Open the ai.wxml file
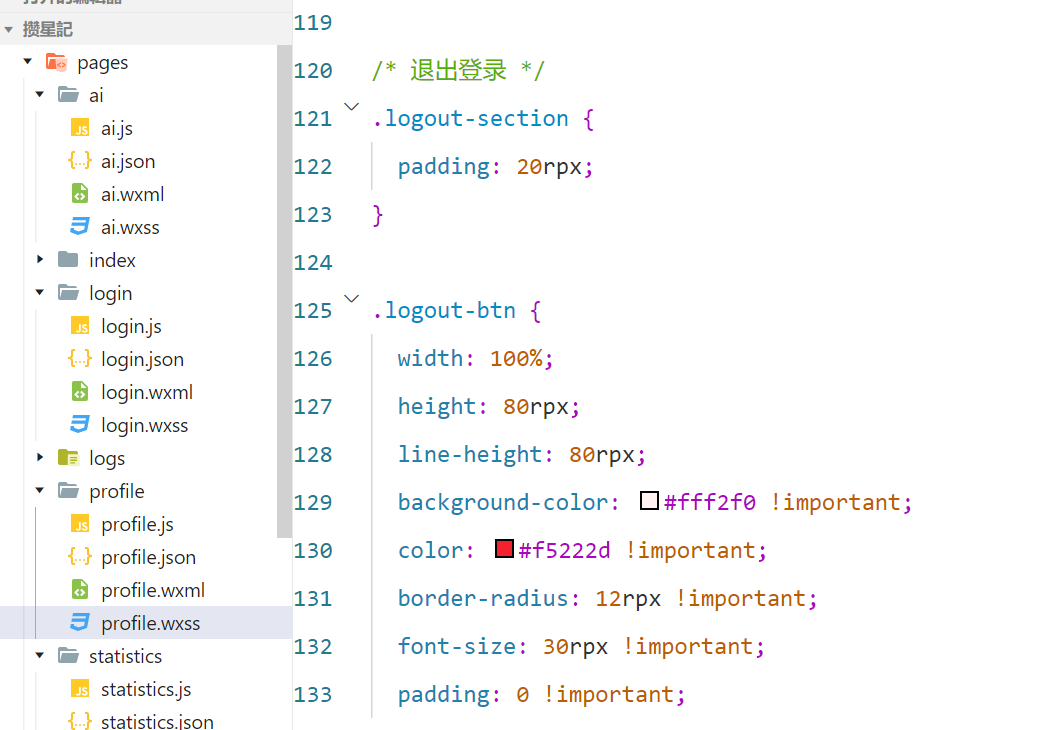The width and height of the screenshot is (1051, 730). [133, 194]
